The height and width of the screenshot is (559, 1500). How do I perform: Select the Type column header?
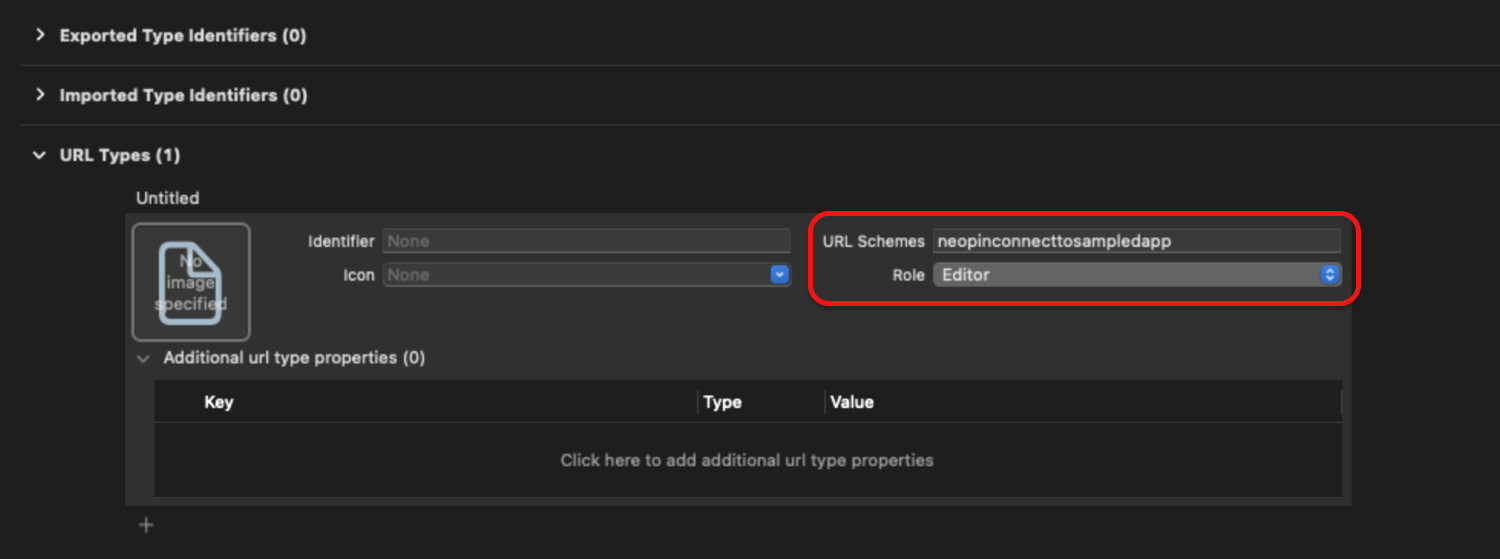[x=722, y=402]
